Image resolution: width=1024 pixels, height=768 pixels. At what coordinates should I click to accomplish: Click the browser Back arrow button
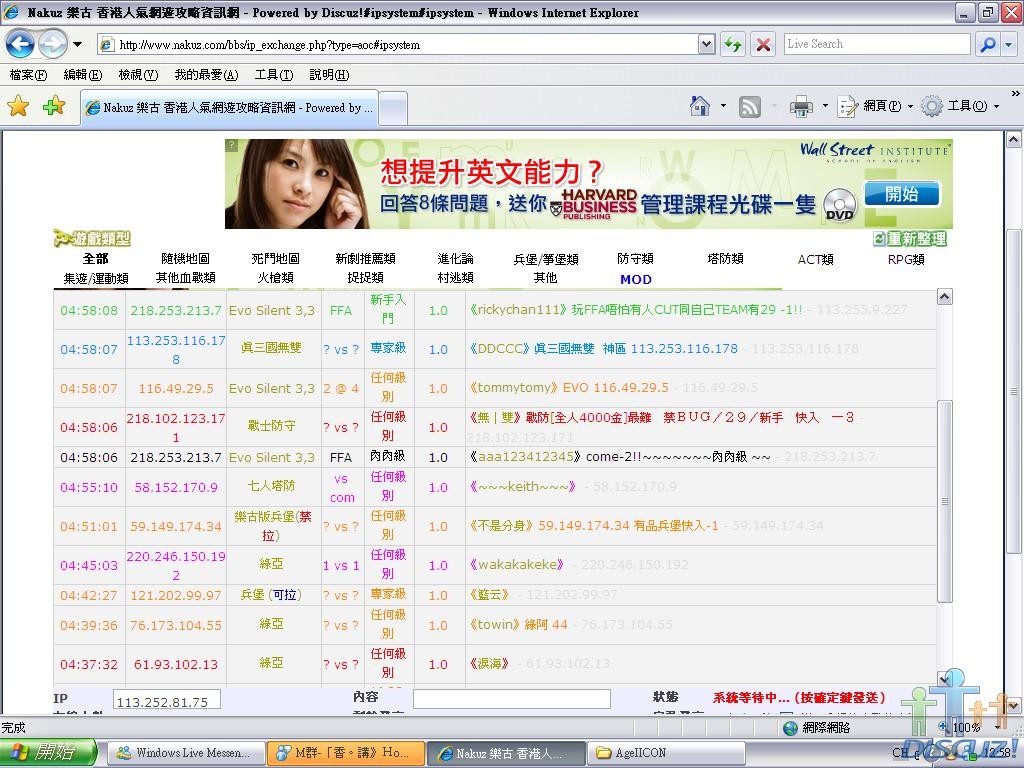tap(20, 44)
